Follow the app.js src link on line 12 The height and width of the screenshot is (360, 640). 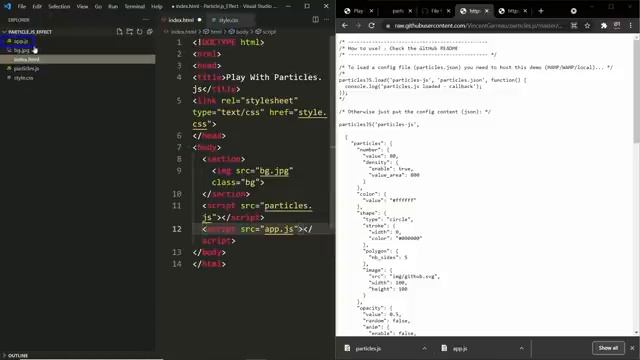point(279,229)
